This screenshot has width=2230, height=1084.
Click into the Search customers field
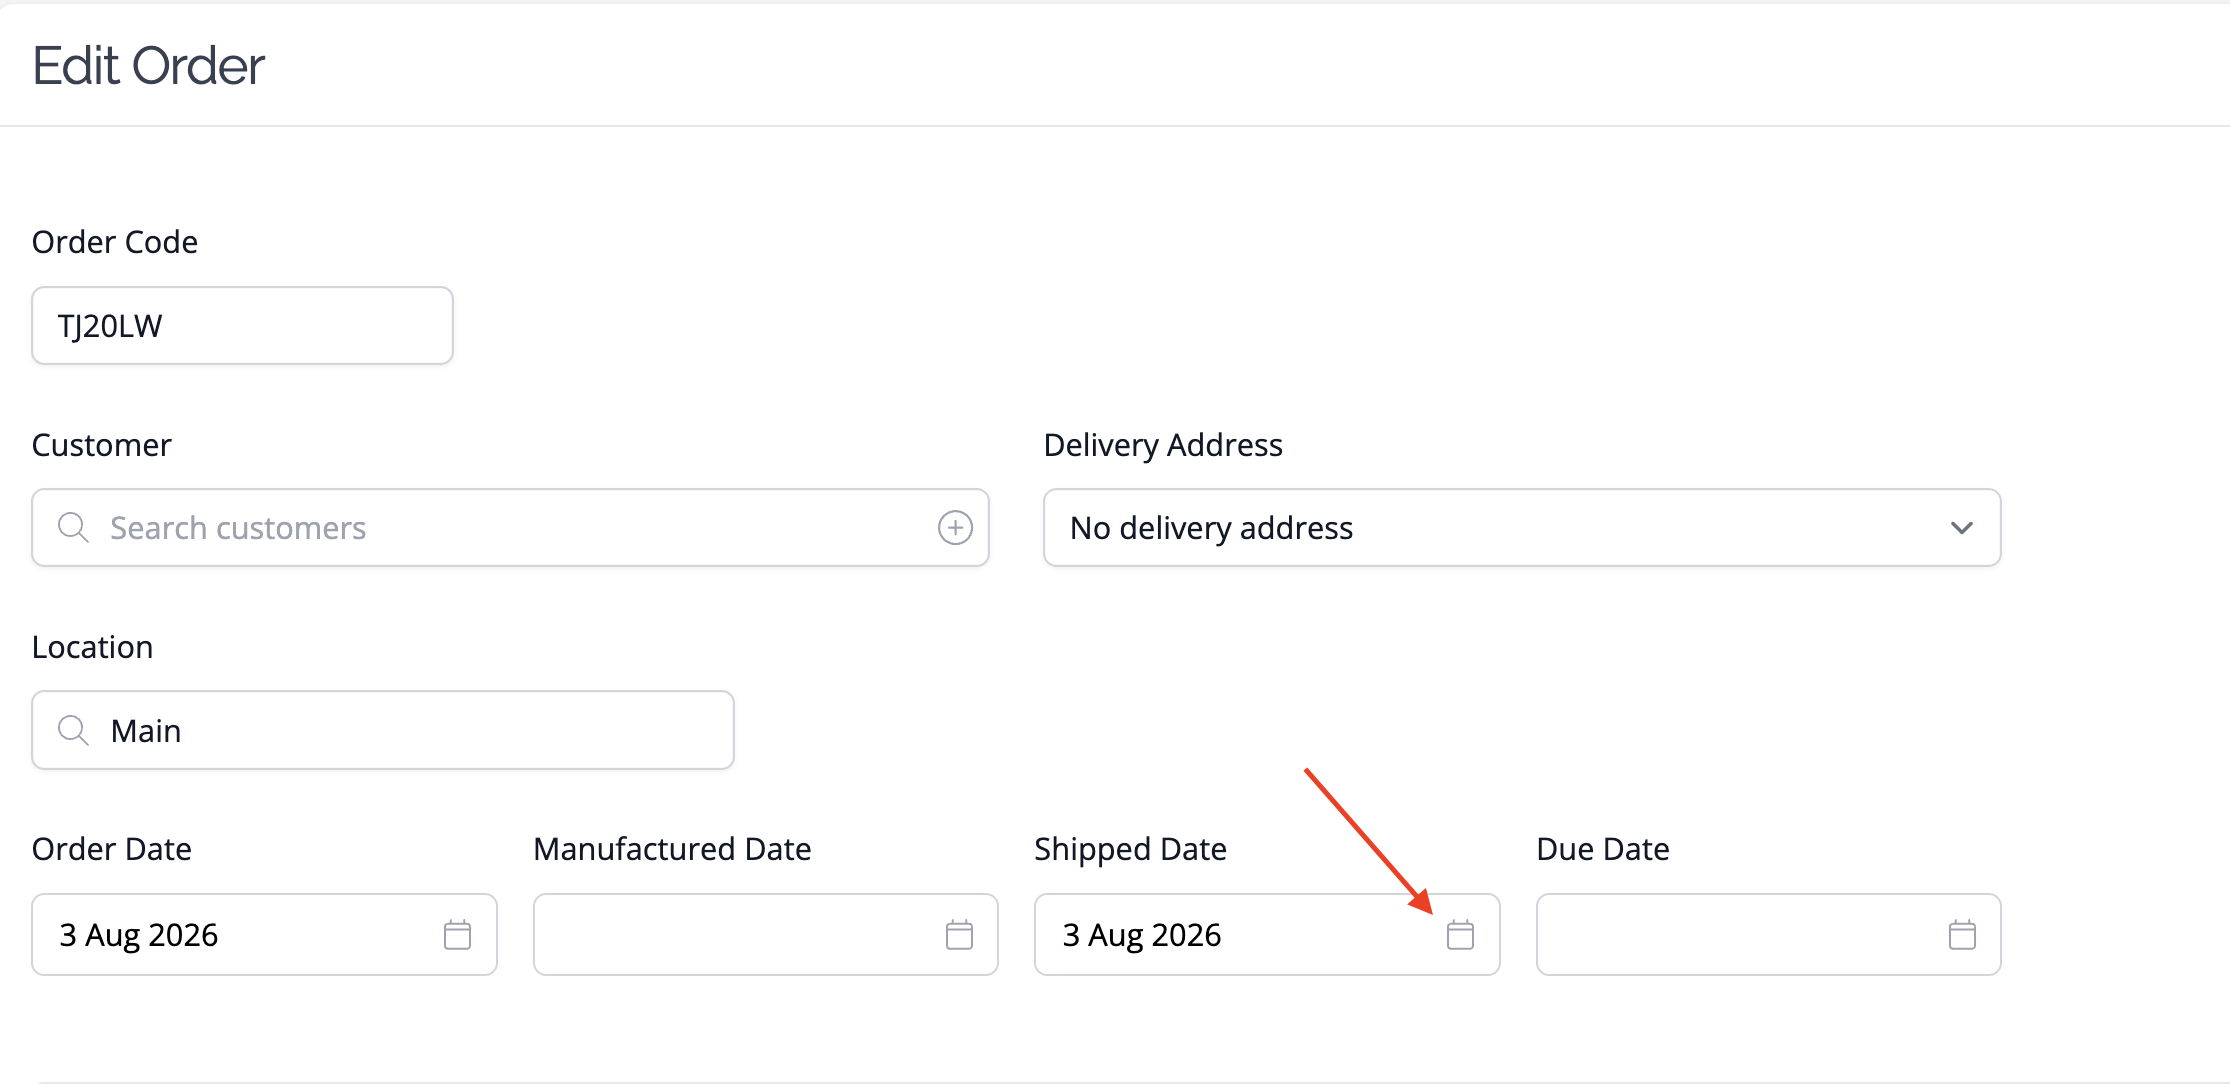click(510, 527)
